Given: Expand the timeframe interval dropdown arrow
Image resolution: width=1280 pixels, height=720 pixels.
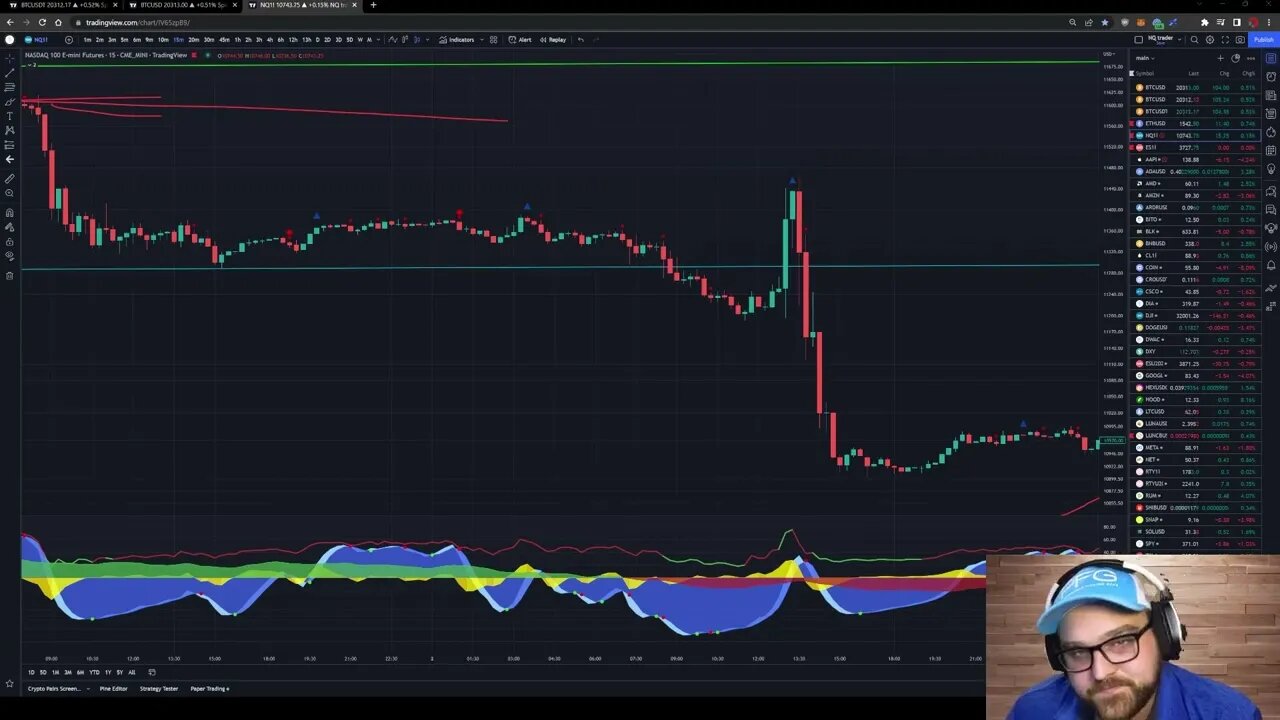Looking at the screenshot, I should (x=378, y=40).
